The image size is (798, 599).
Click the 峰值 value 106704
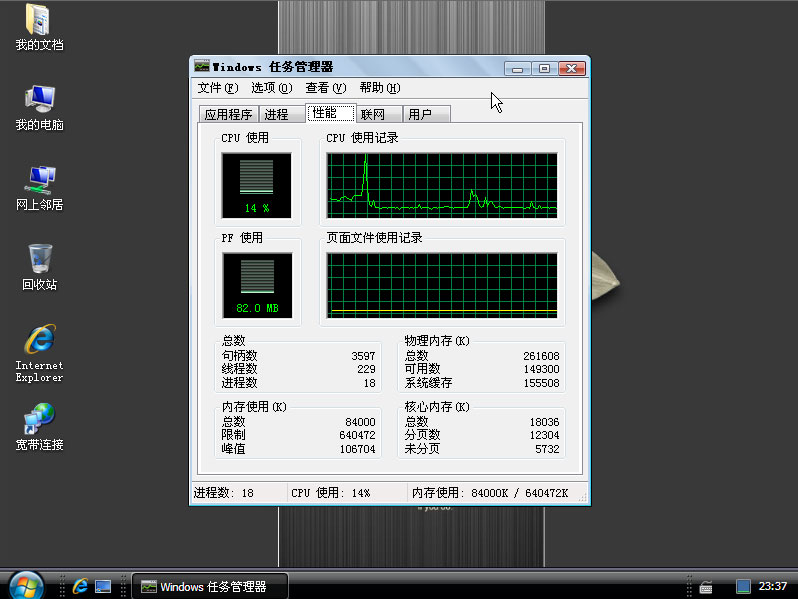tap(357, 449)
